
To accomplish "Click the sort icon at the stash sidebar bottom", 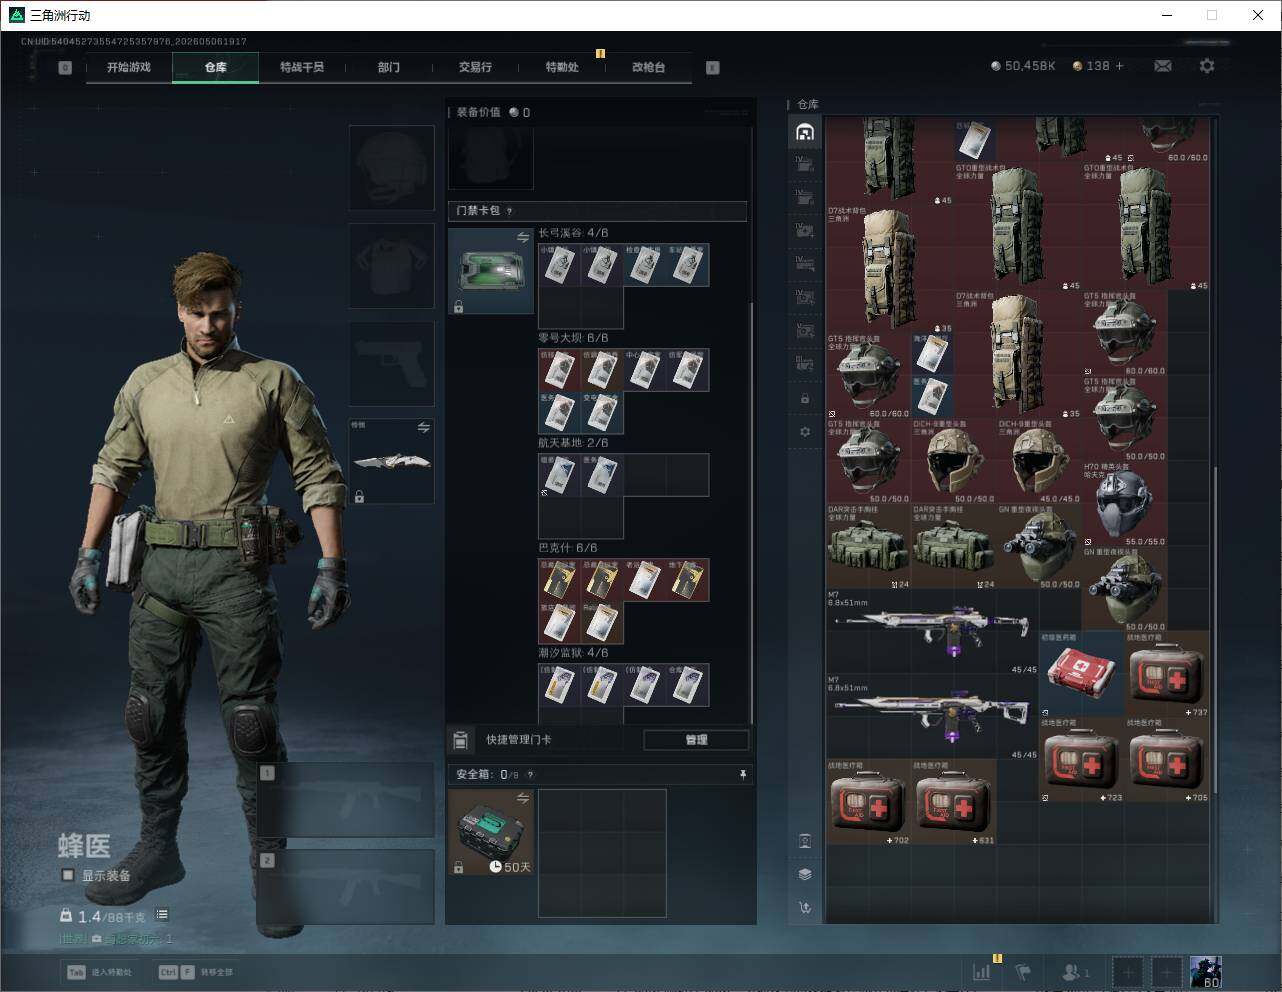I will (x=805, y=908).
